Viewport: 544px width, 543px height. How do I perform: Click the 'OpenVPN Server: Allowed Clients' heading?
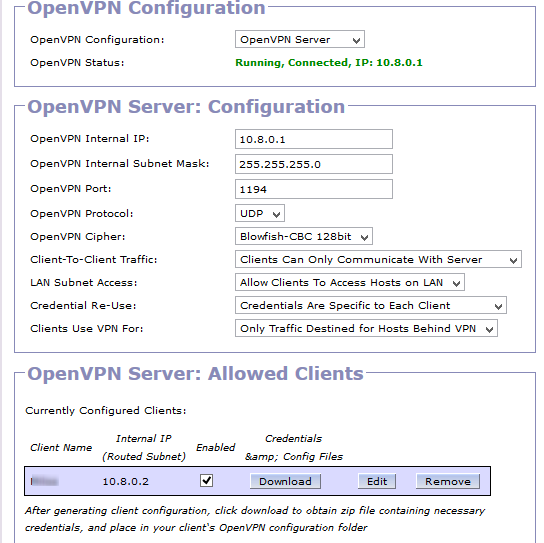[195, 374]
